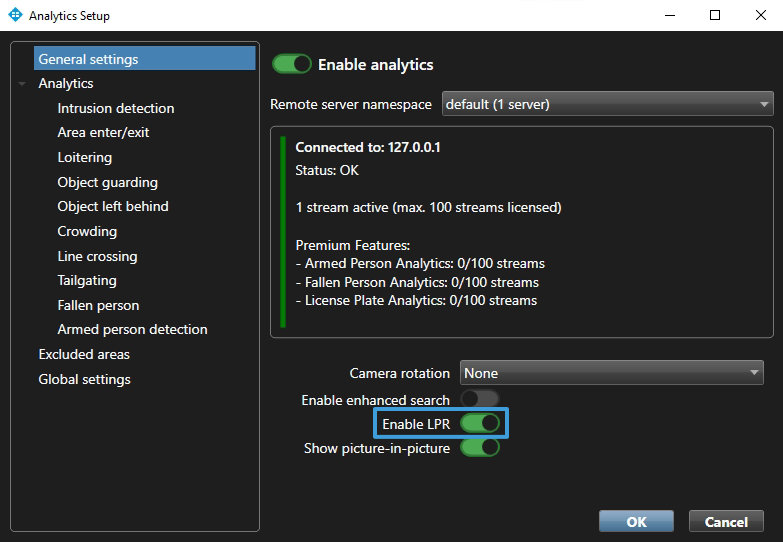
Task: Click the 'Status: OK' text
Action: tap(327, 170)
